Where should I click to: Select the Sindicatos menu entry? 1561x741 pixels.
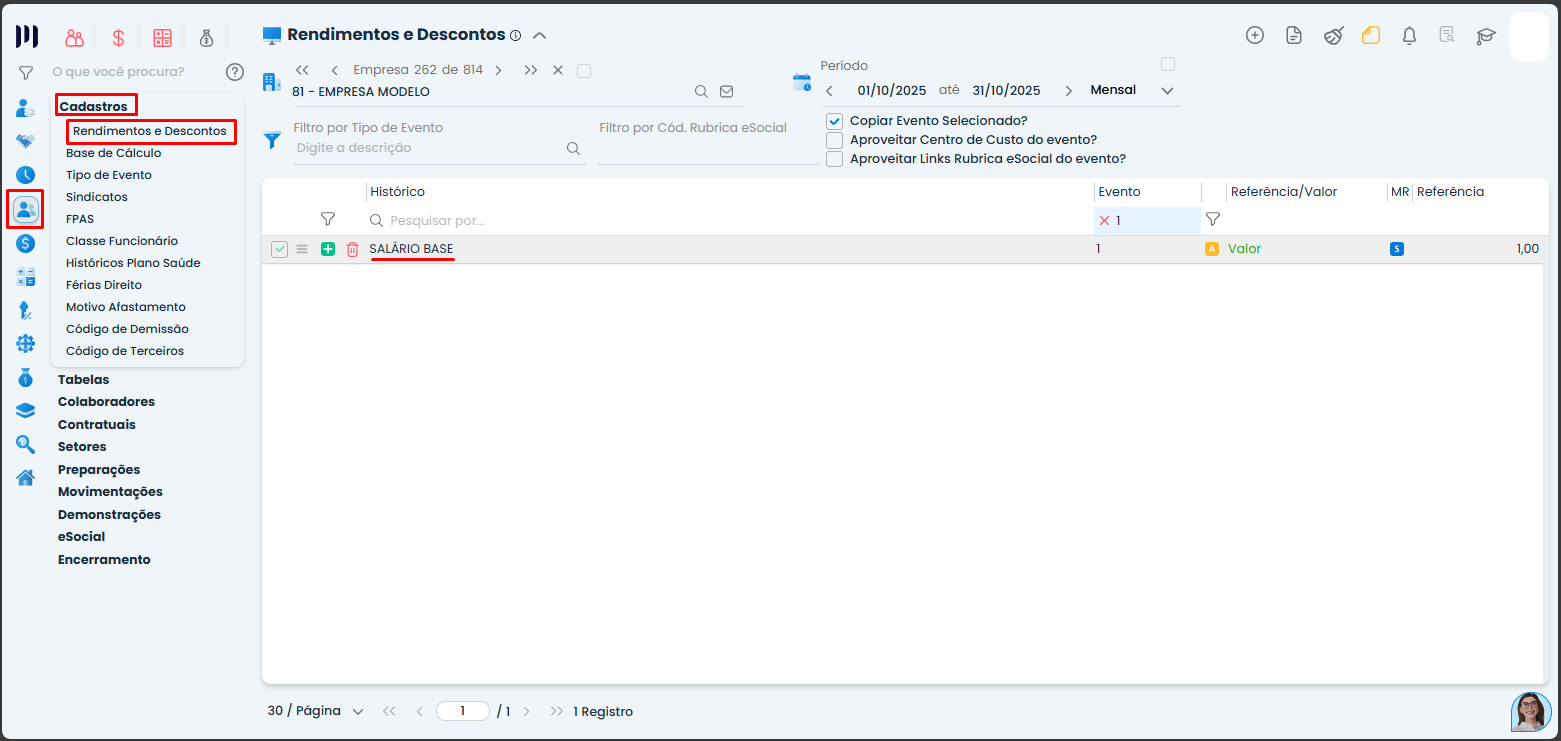click(x=97, y=197)
